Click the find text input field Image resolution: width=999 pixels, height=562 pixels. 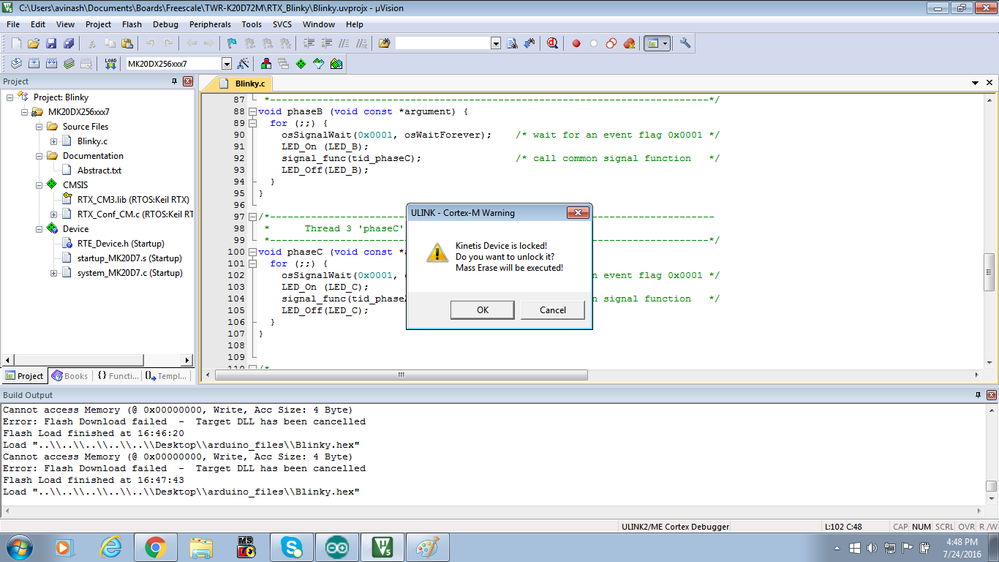[x=442, y=43]
